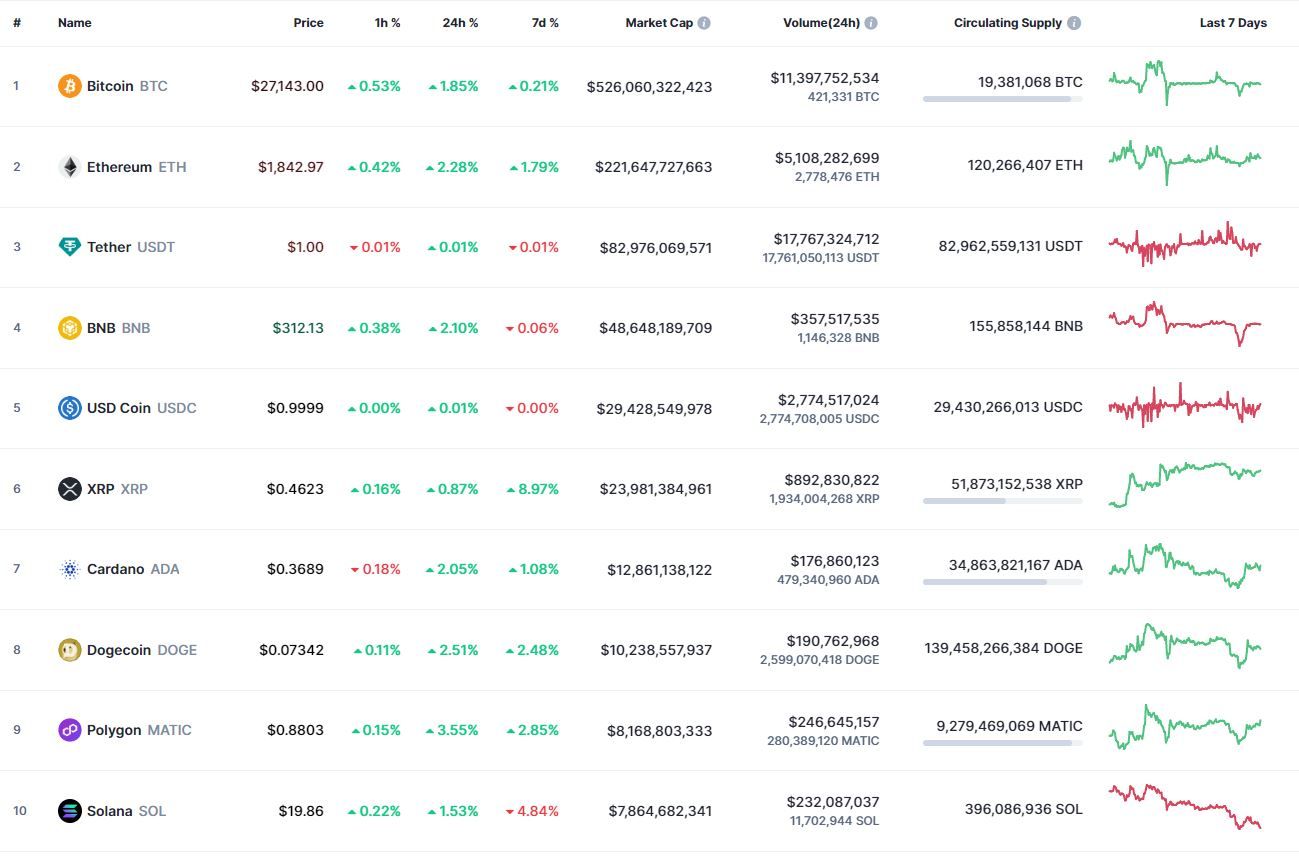This screenshot has height=856, width=1299.
Task: Open Market Cap info tooltip icon
Action: (704, 23)
